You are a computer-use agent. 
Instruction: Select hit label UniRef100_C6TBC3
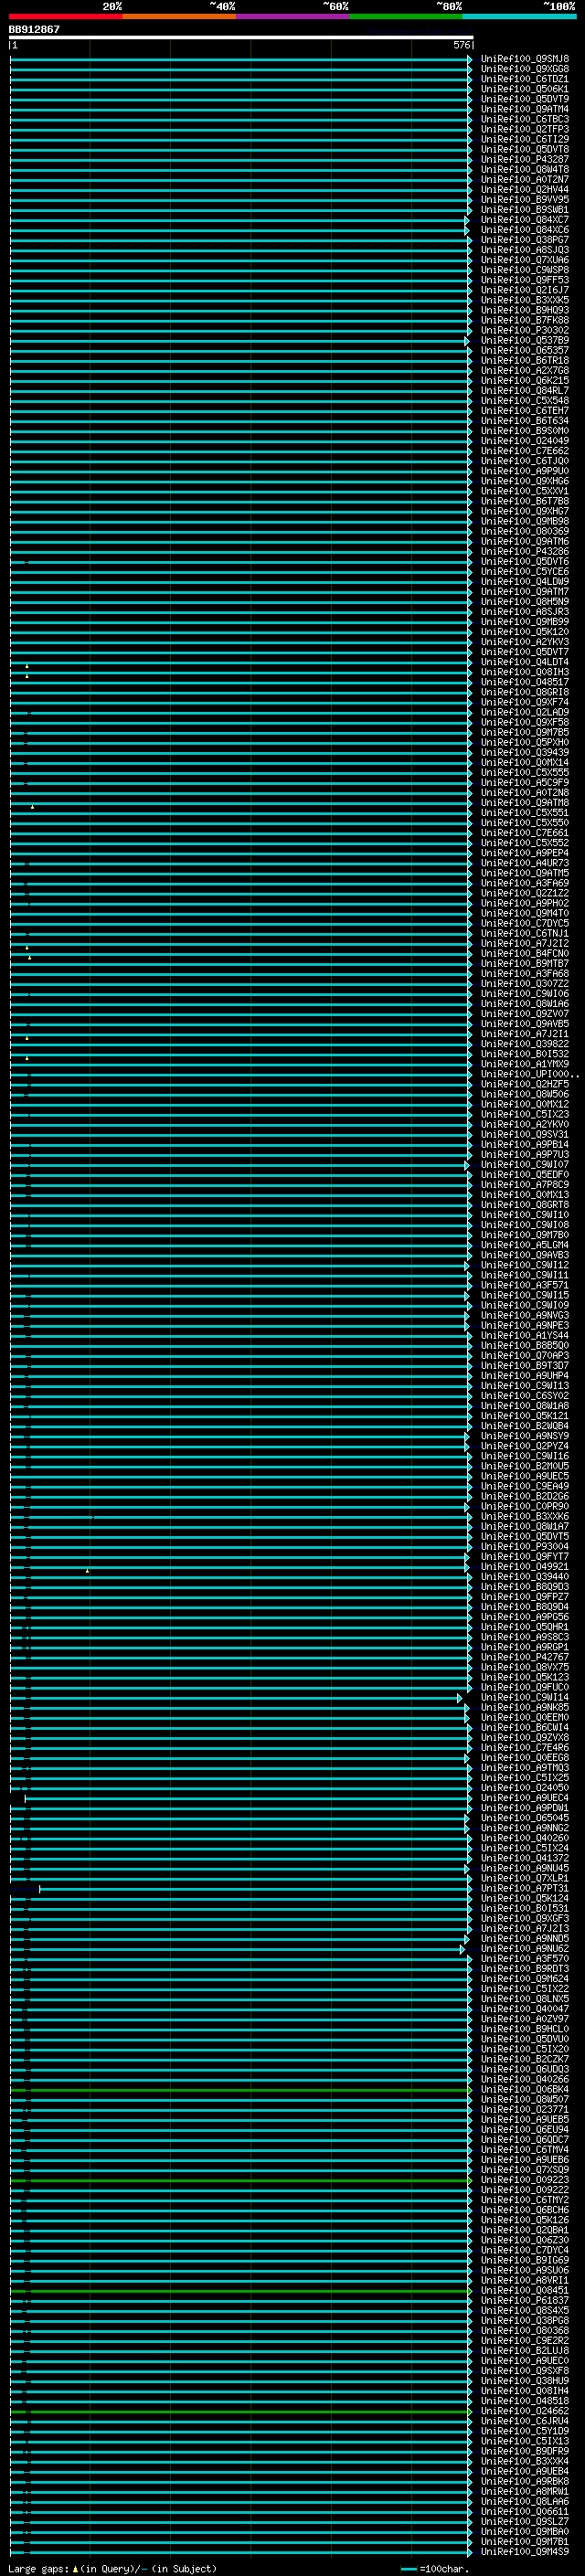point(524,119)
